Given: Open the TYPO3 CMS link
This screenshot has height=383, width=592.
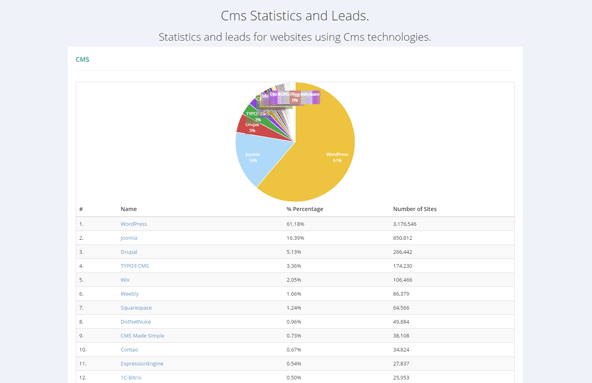Looking at the screenshot, I should [135, 266].
